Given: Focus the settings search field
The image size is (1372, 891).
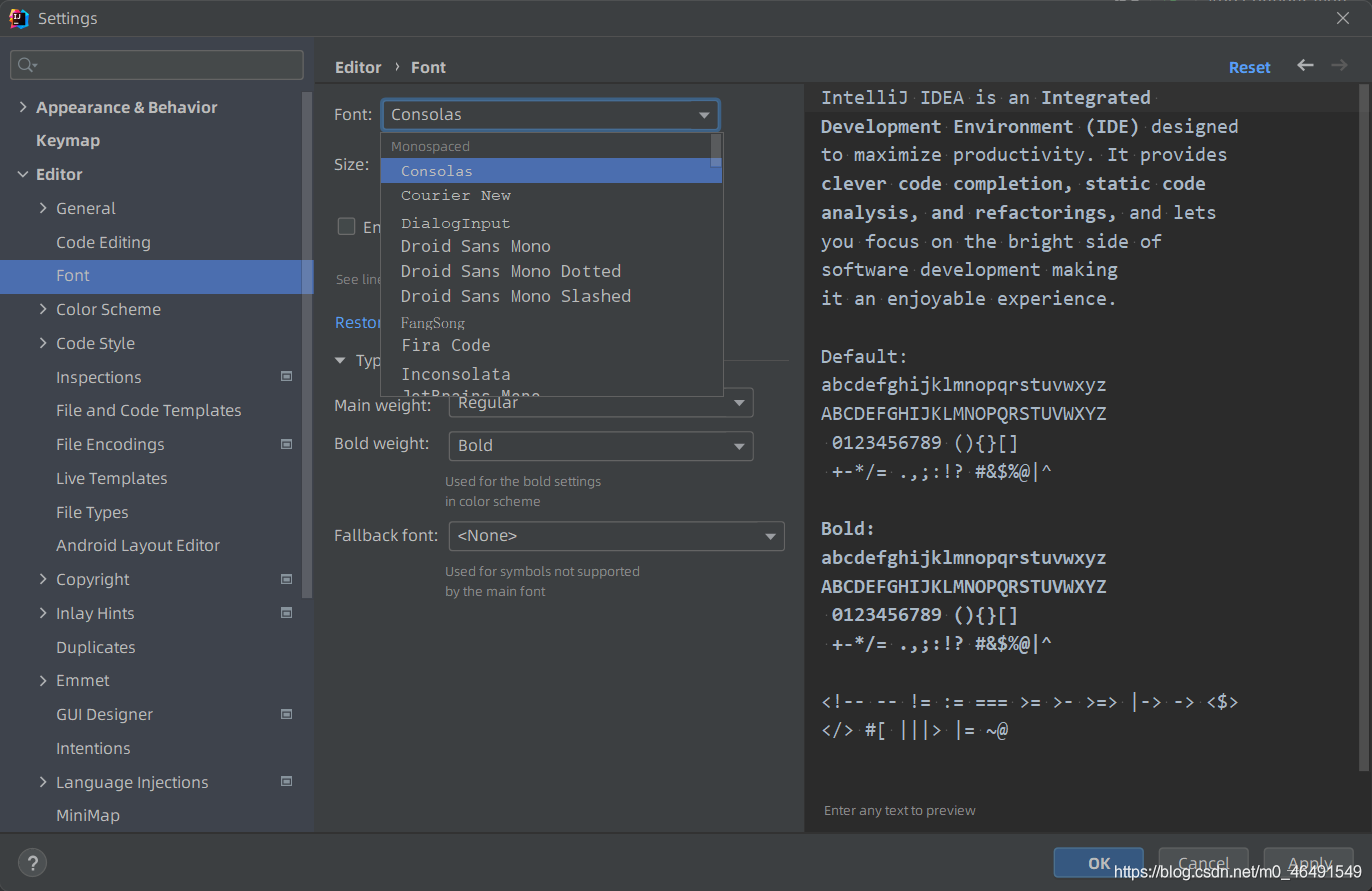Looking at the screenshot, I should [x=157, y=65].
